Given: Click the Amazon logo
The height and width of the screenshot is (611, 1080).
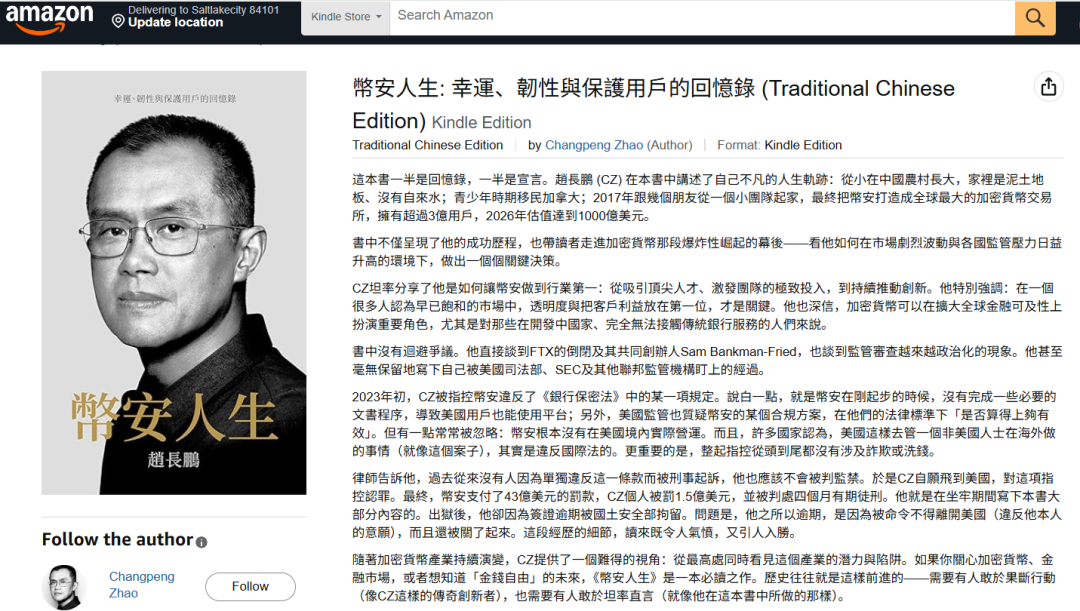Looking at the screenshot, I should pos(49,18).
